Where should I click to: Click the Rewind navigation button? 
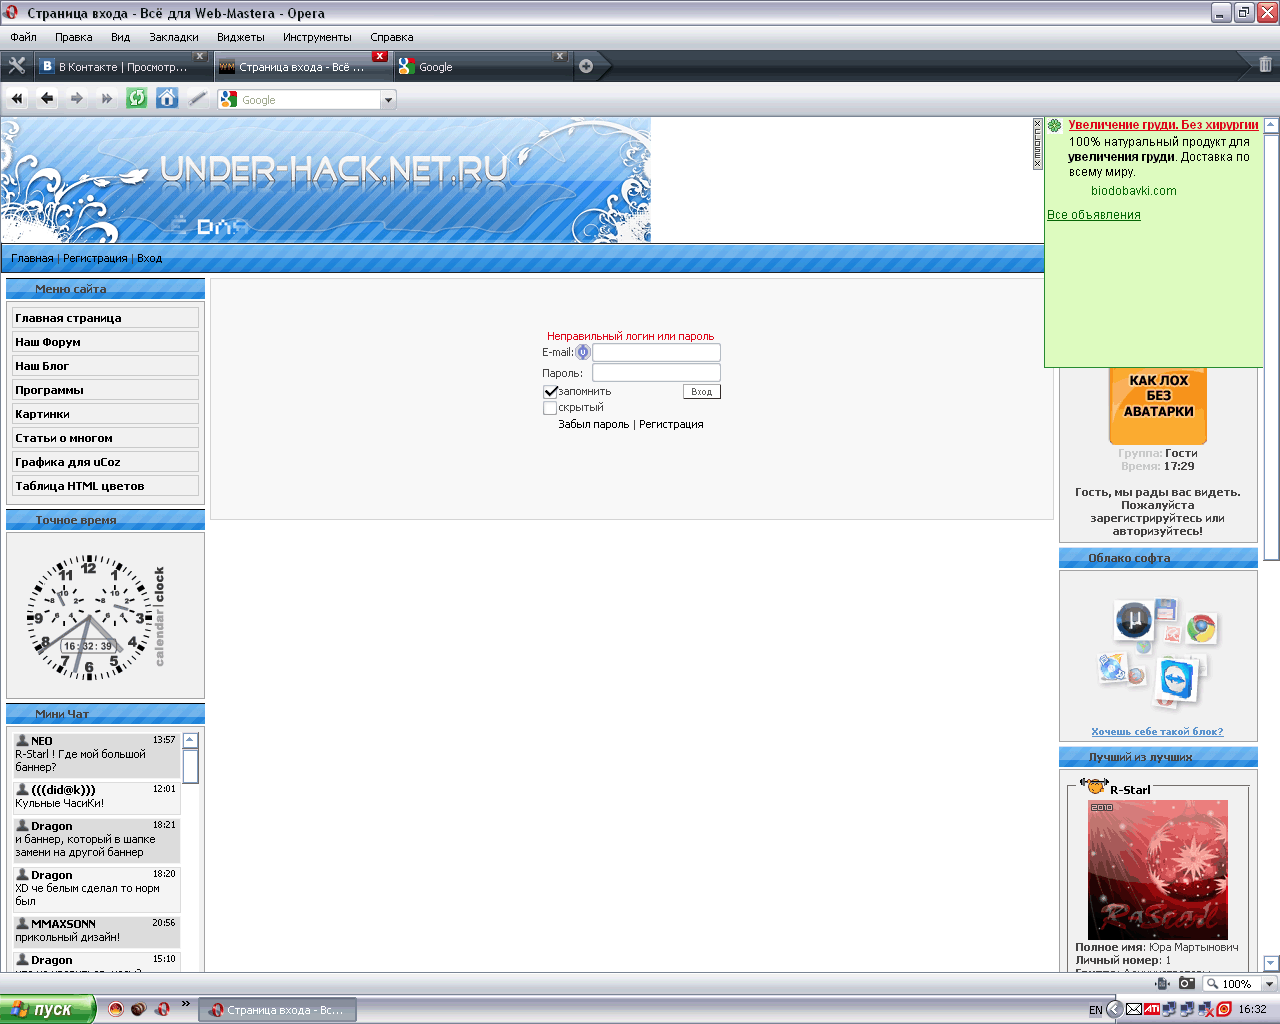[x=16, y=98]
